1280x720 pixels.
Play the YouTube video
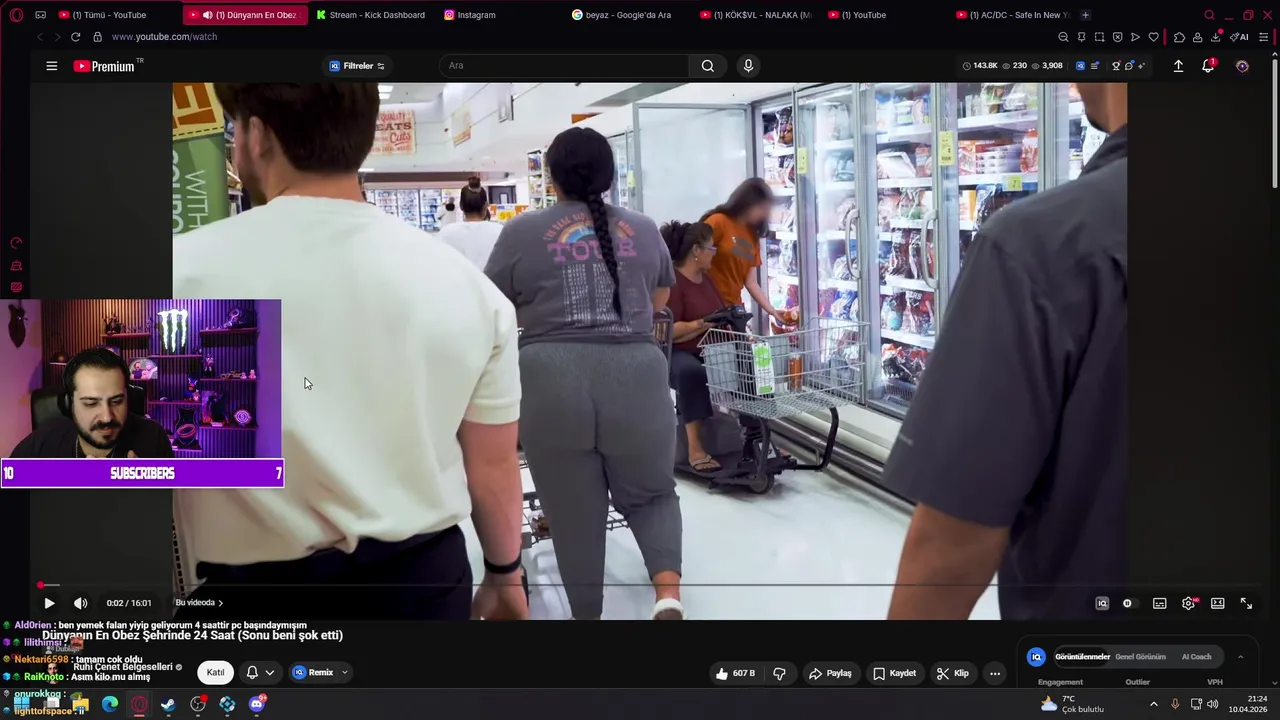(x=49, y=603)
